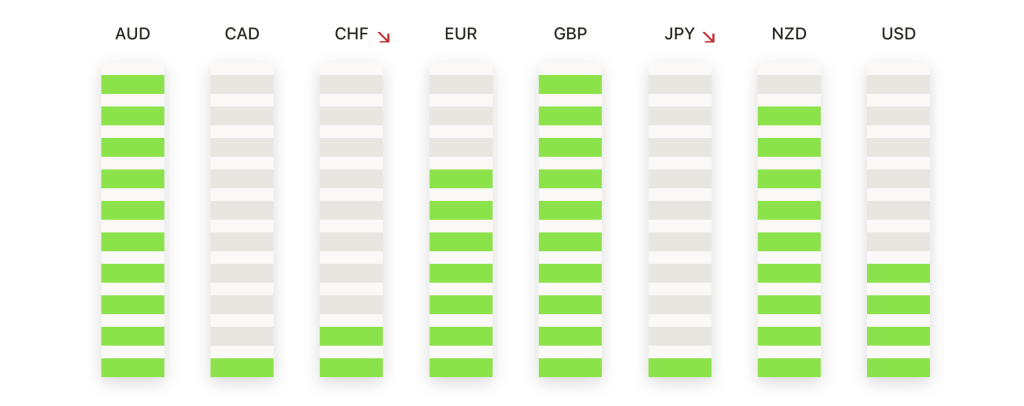The height and width of the screenshot is (406, 1024).
Task: Click the red down arrow beside CHF
Action: click(x=384, y=37)
